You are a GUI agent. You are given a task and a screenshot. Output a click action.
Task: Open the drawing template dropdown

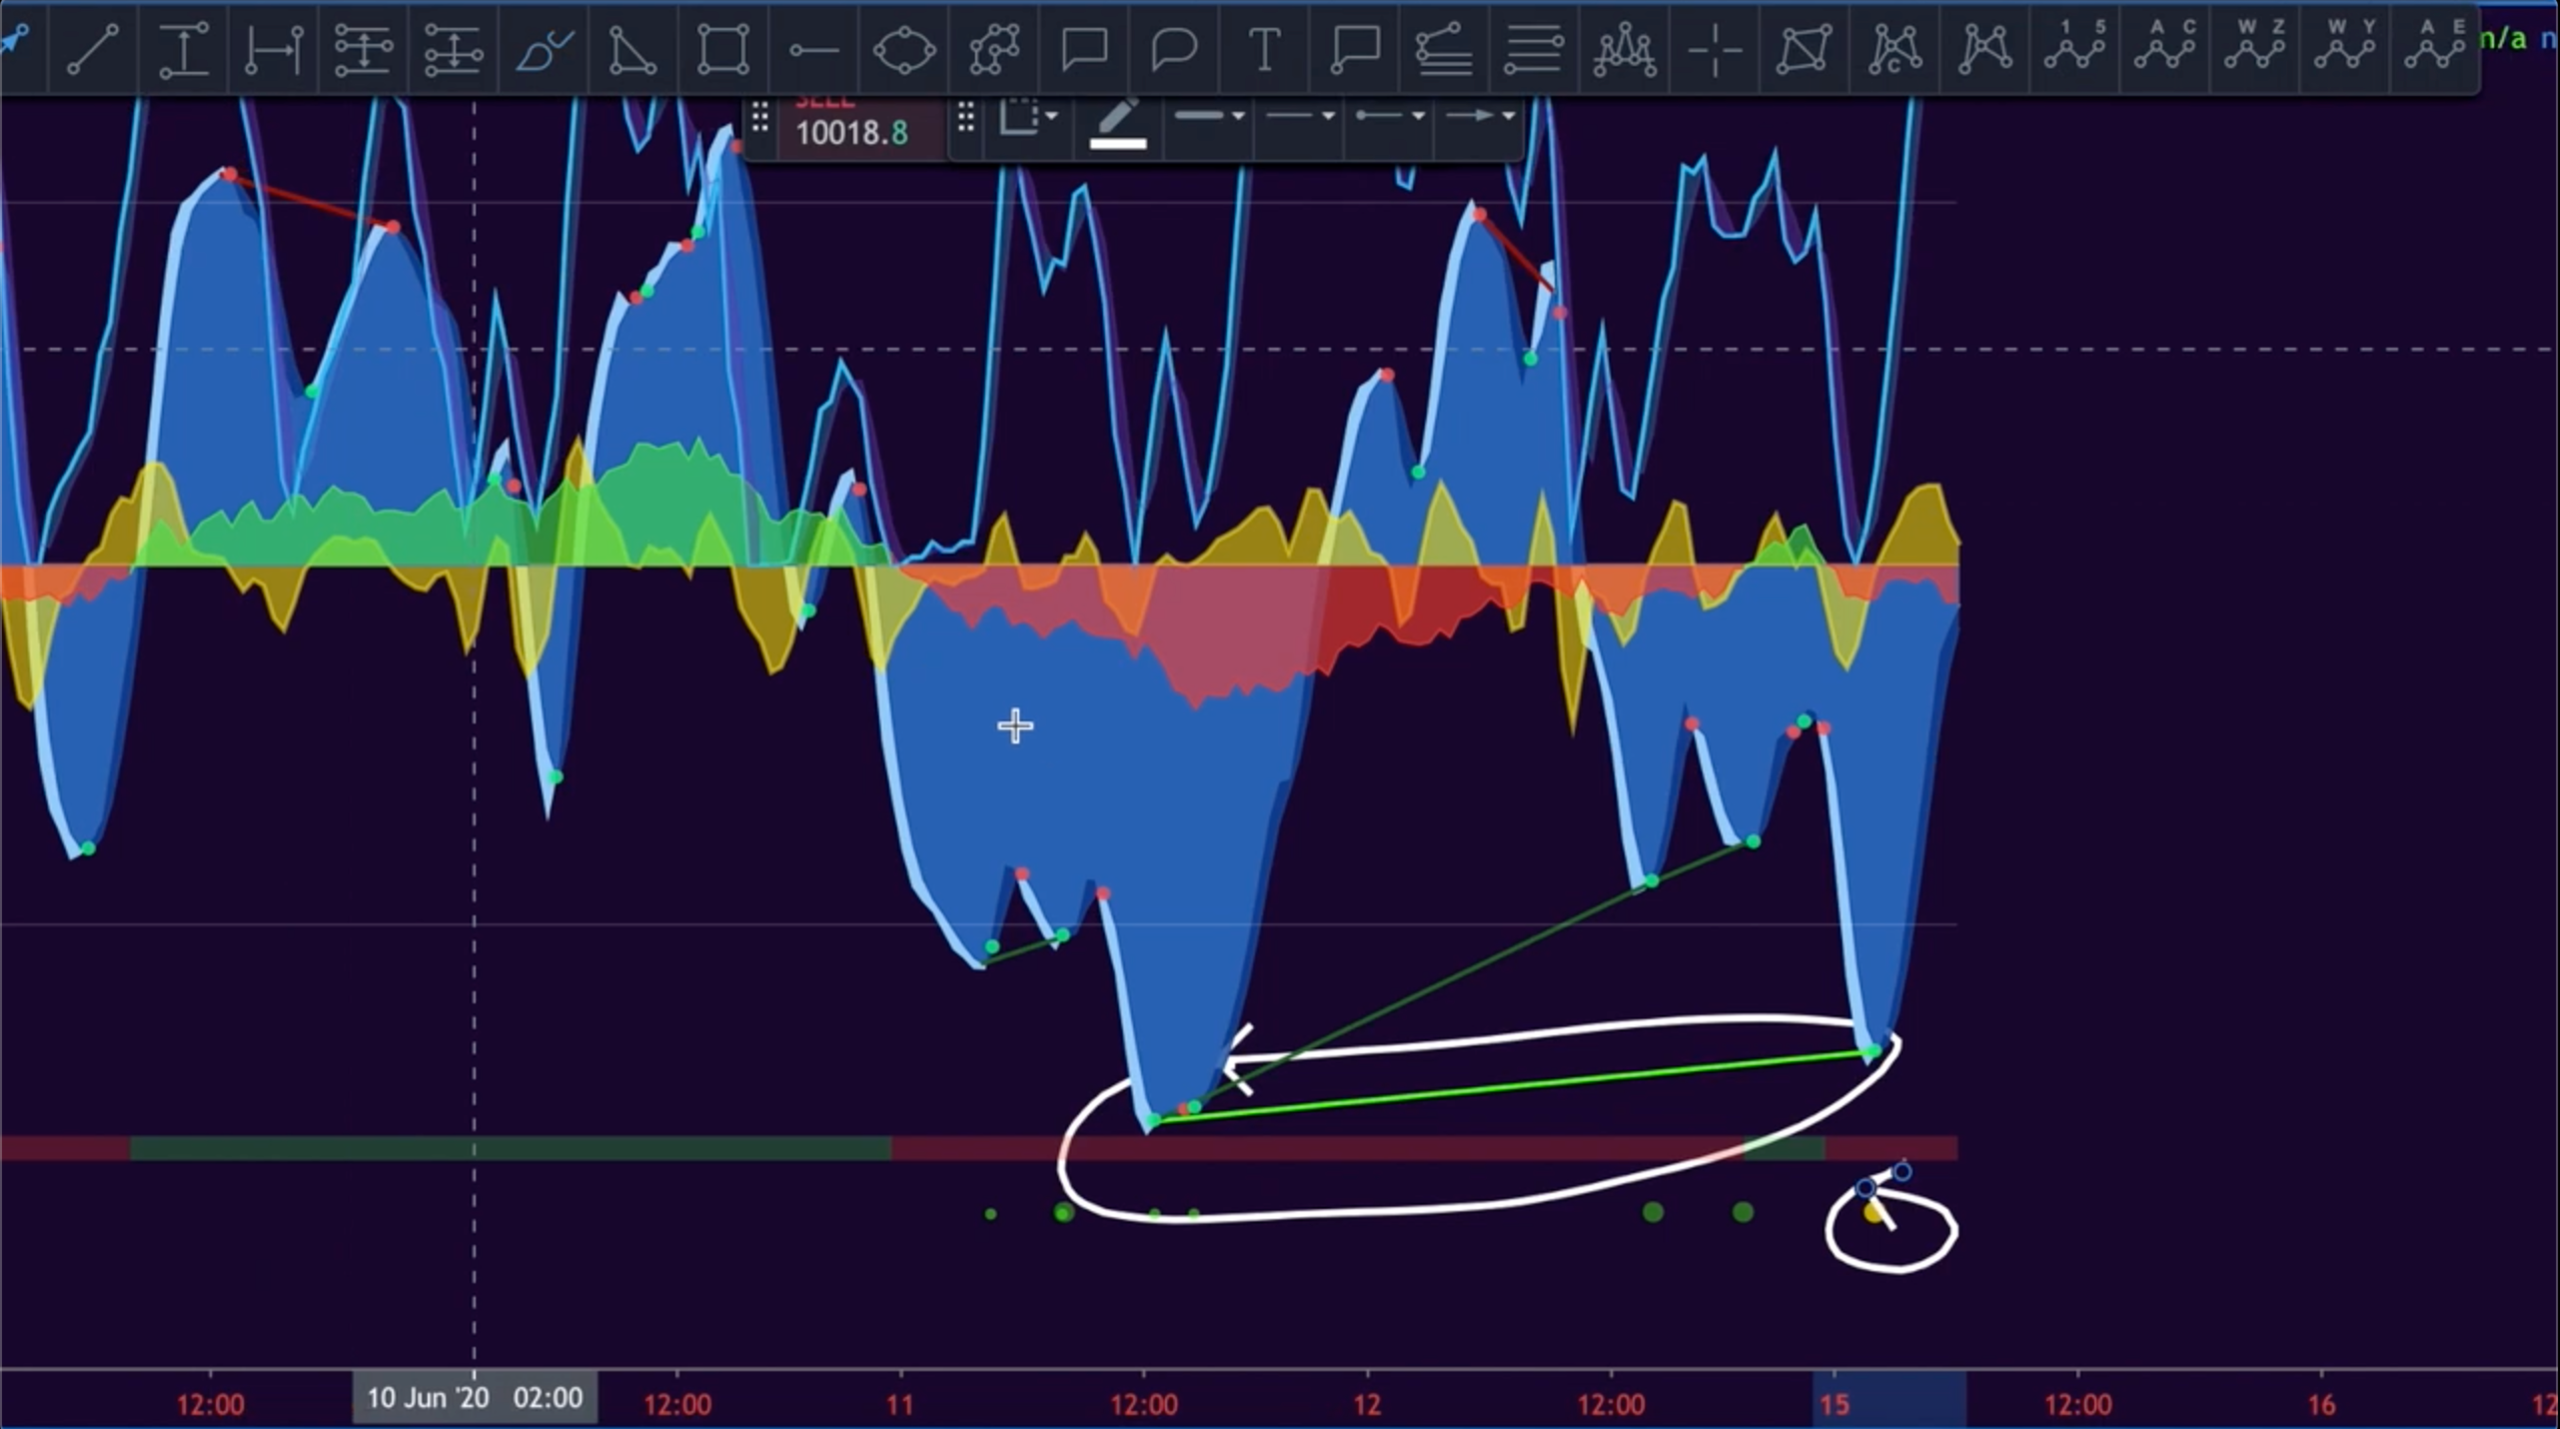point(1028,117)
